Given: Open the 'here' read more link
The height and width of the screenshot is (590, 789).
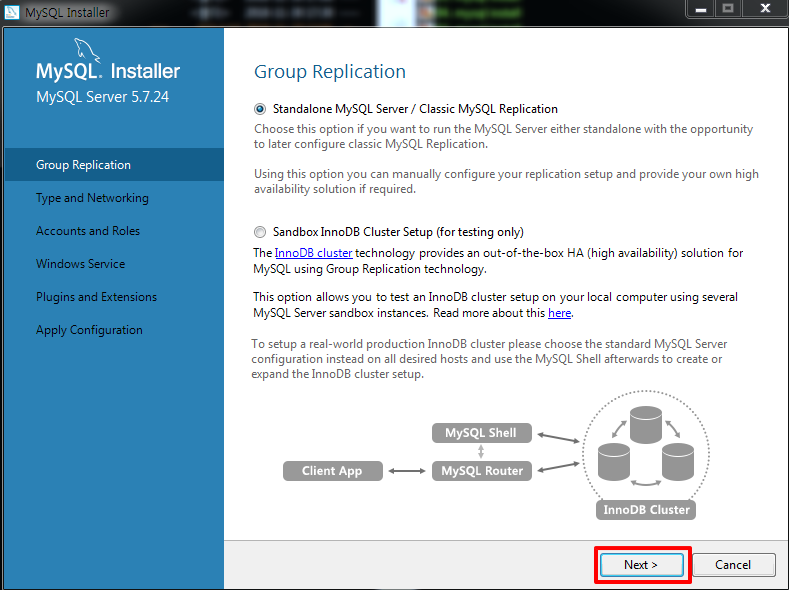Looking at the screenshot, I should 559,313.
